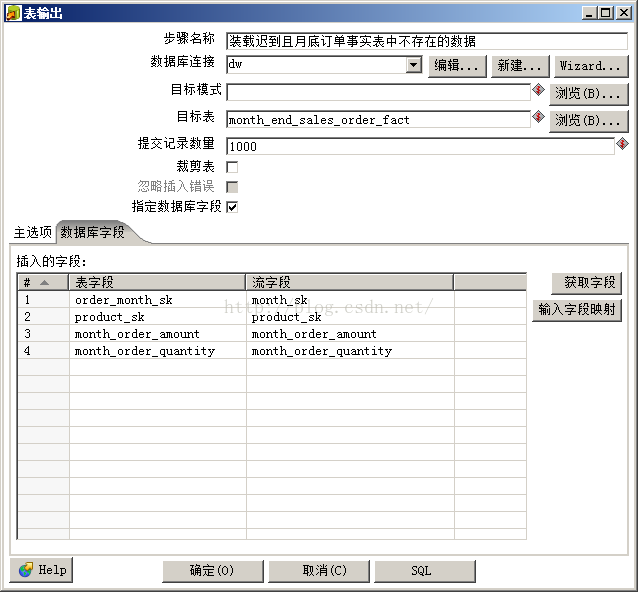Select row number 2 in fields table
This screenshot has width=638, height=592.
coord(43,317)
